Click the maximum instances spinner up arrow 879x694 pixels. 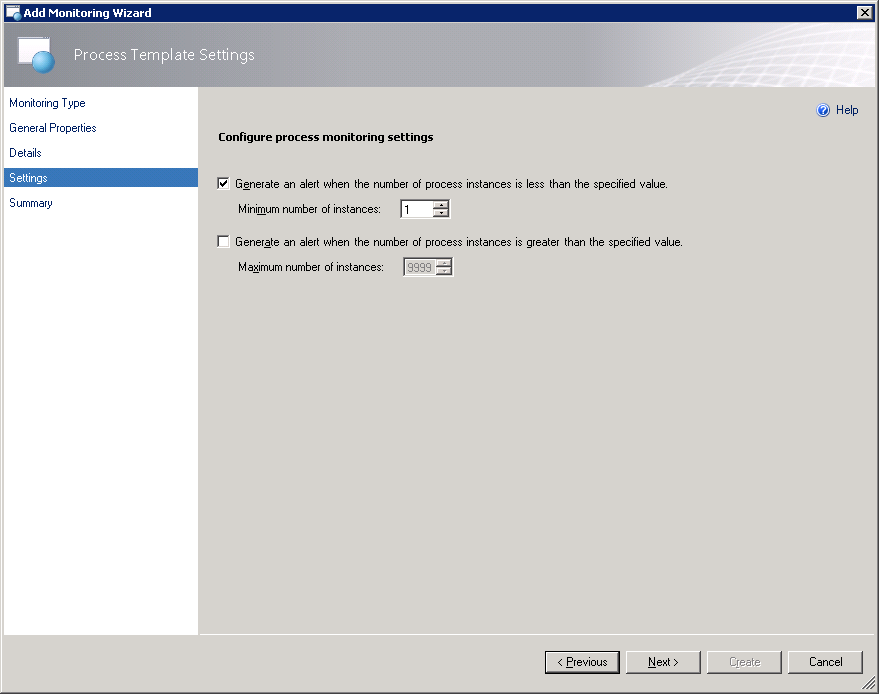444,263
